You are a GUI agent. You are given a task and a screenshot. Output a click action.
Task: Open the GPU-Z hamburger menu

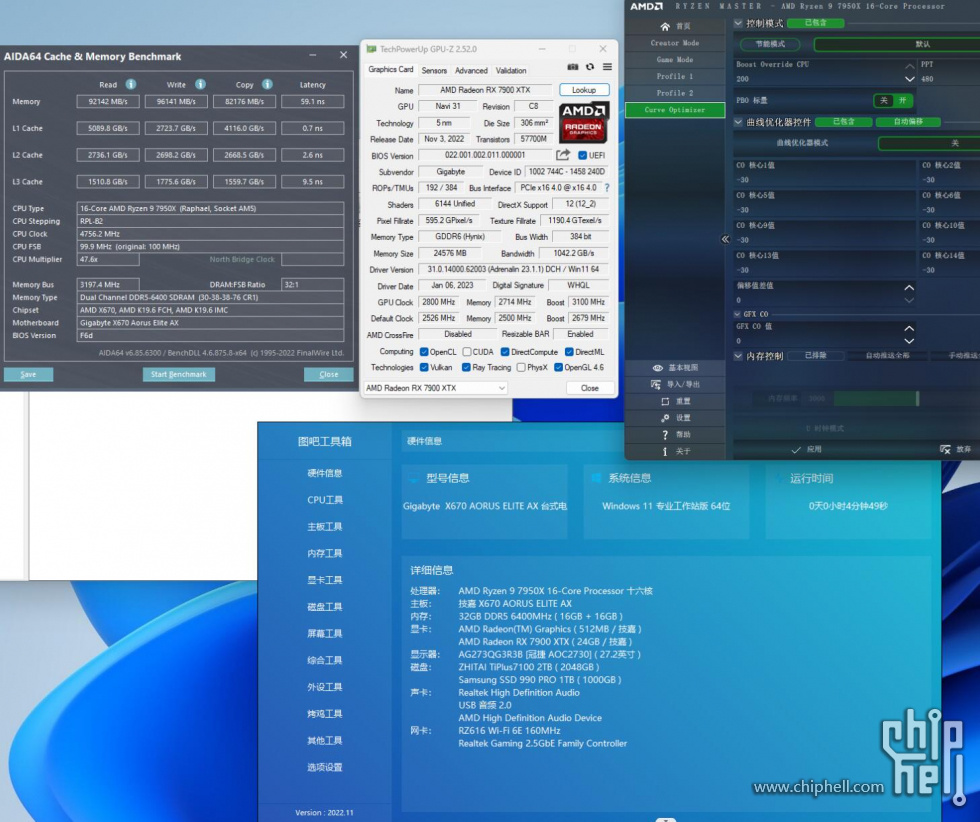[x=607, y=67]
